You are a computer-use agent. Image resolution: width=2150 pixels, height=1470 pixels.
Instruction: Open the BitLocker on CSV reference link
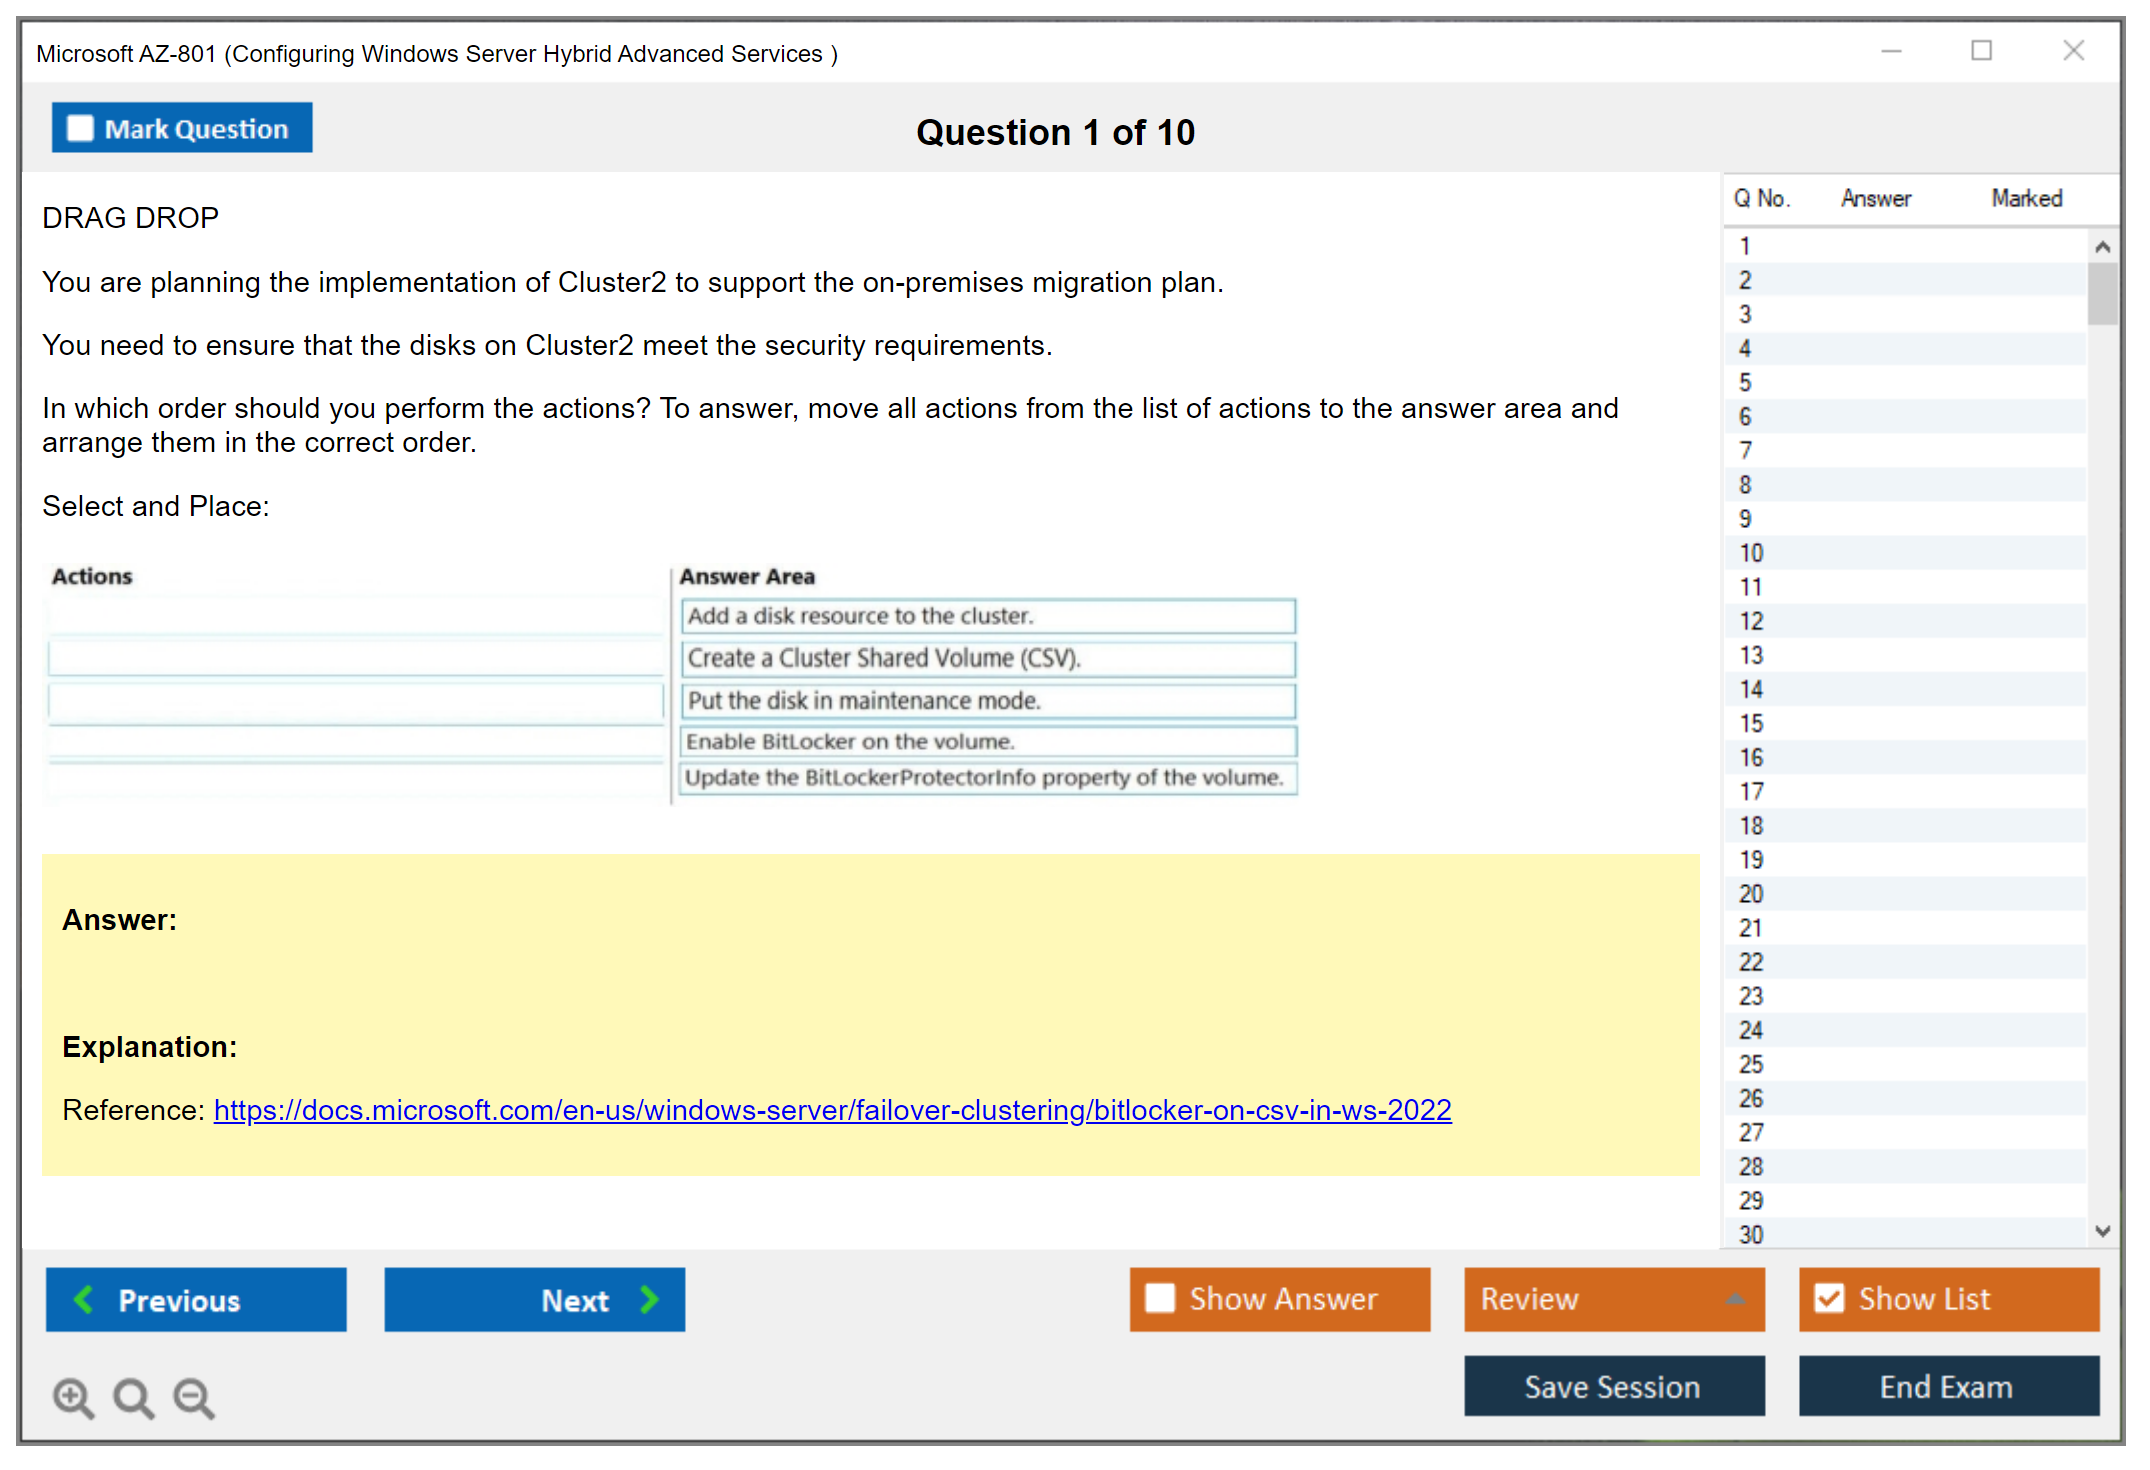tap(832, 1110)
